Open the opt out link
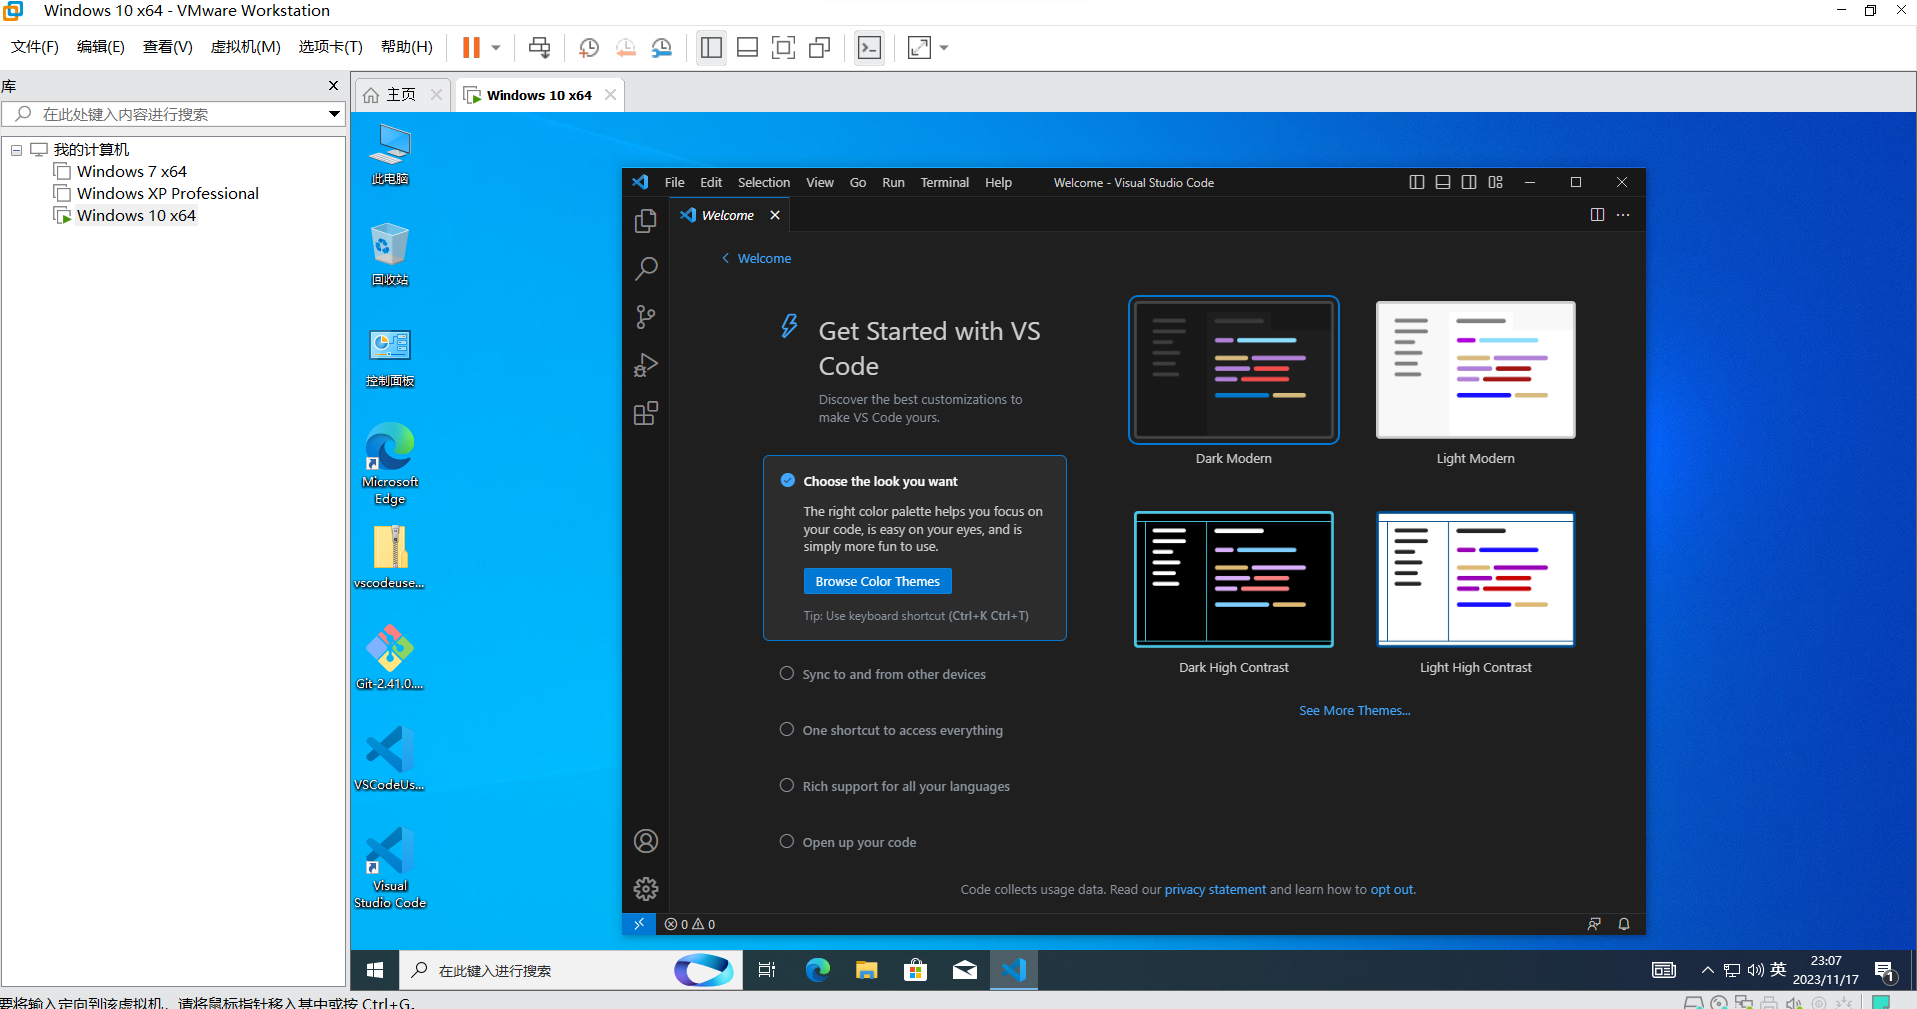1917x1009 pixels. point(1392,889)
